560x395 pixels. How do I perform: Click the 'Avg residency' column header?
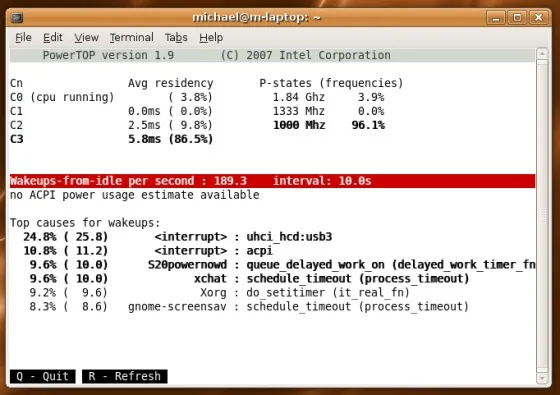click(170, 83)
